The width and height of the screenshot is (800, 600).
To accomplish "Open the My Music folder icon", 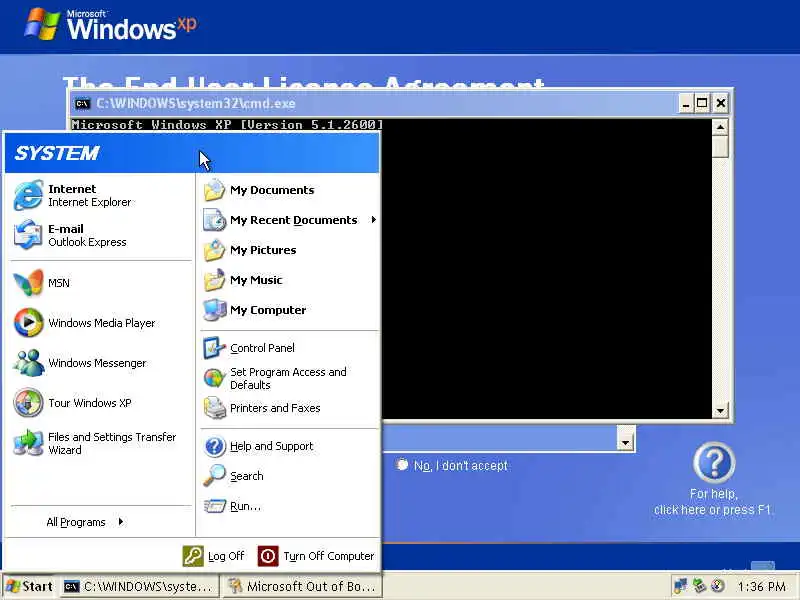I will 214,280.
